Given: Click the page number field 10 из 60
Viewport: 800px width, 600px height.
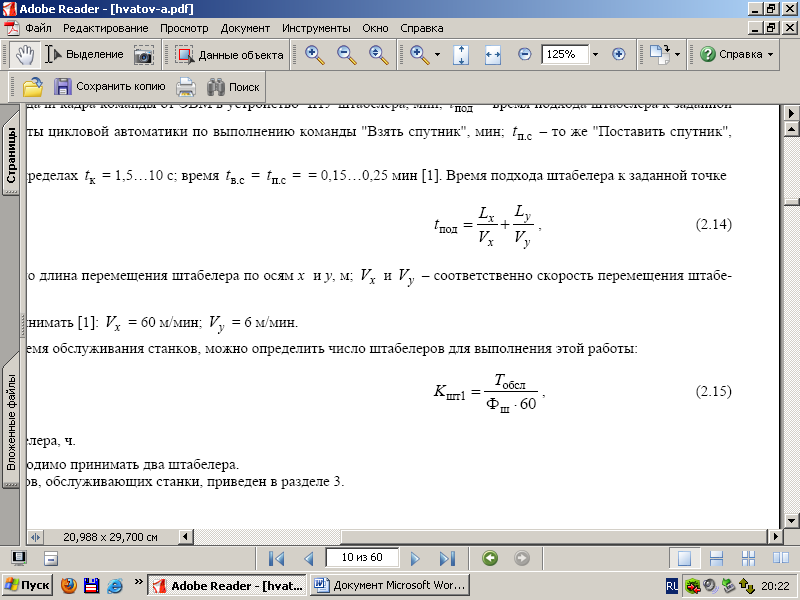Looking at the screenshot, I should tap(362, 557).
